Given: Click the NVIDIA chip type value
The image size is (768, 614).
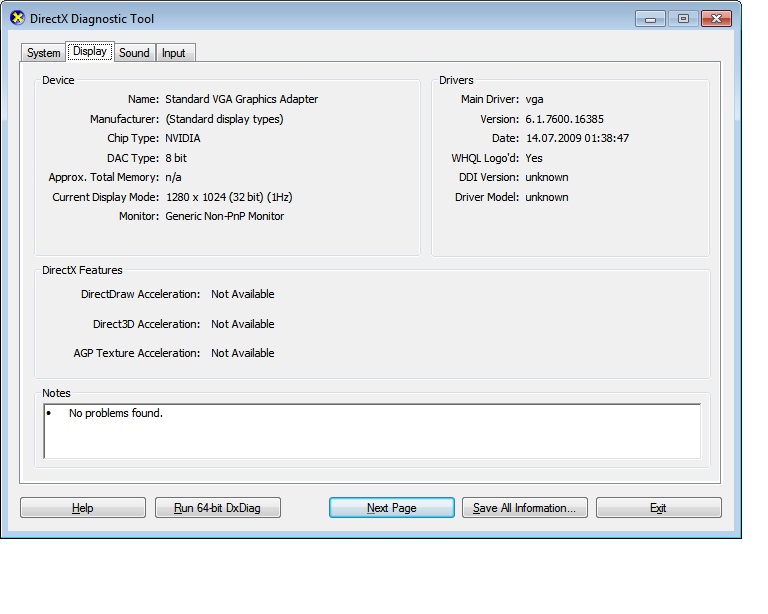Looking at the screenshot, I should (x=183, y=138).
